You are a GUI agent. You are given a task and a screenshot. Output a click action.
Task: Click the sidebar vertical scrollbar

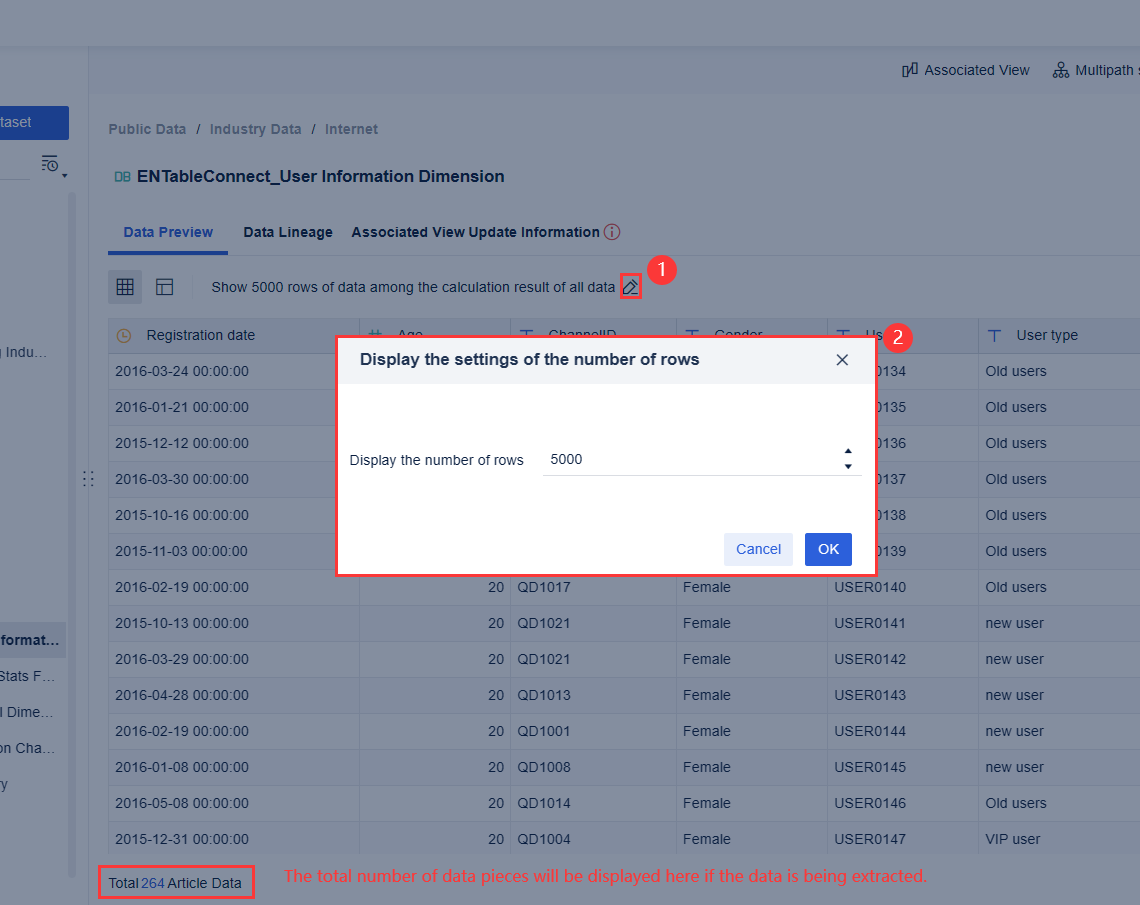(71, 534)
